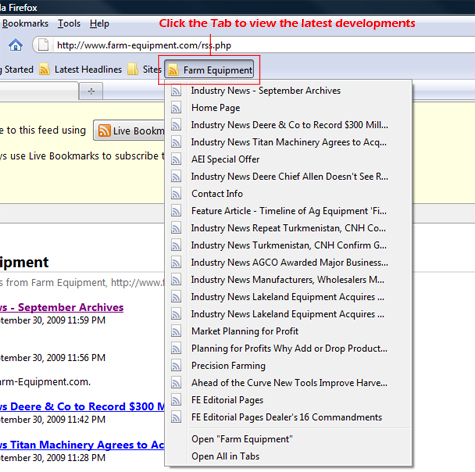Open the Help menu
Image resolution: width=475 pixels, height=472 pixels.
(x=99, y=24)
